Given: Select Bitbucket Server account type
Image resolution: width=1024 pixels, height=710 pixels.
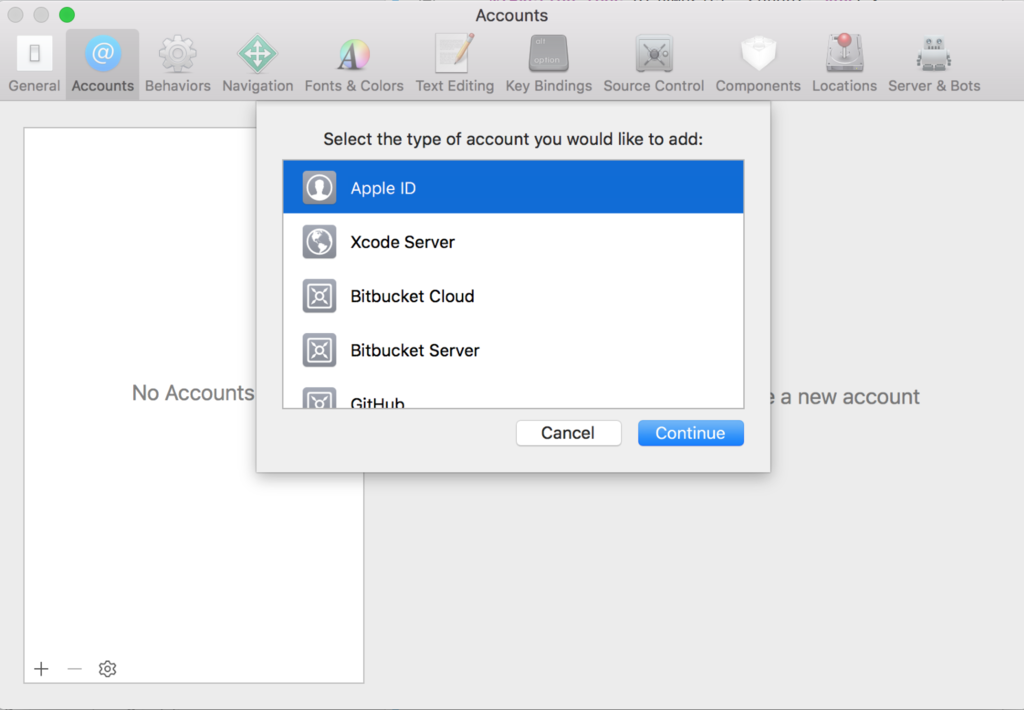Looking at the screenshot, I should [x=513, y=350].
